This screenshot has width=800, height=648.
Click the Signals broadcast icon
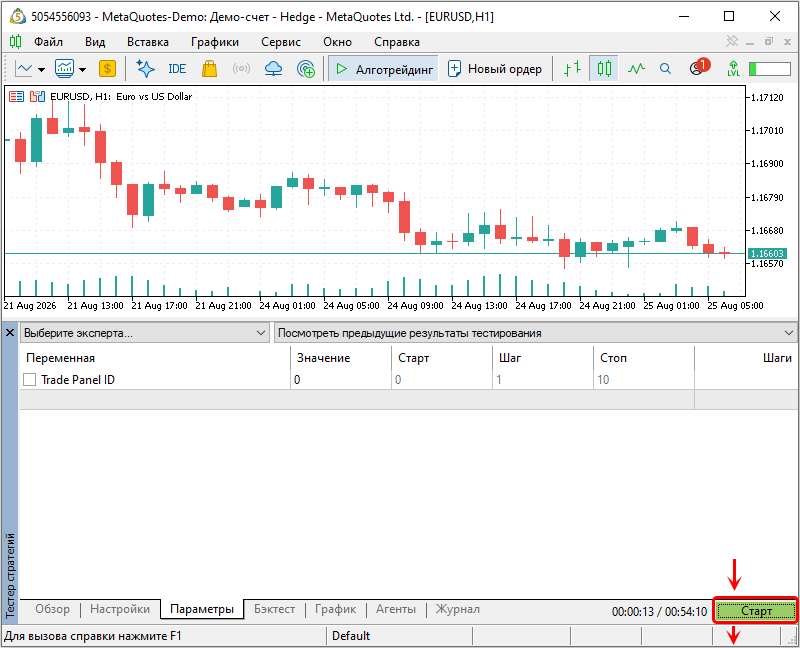[x=241, y=68]
